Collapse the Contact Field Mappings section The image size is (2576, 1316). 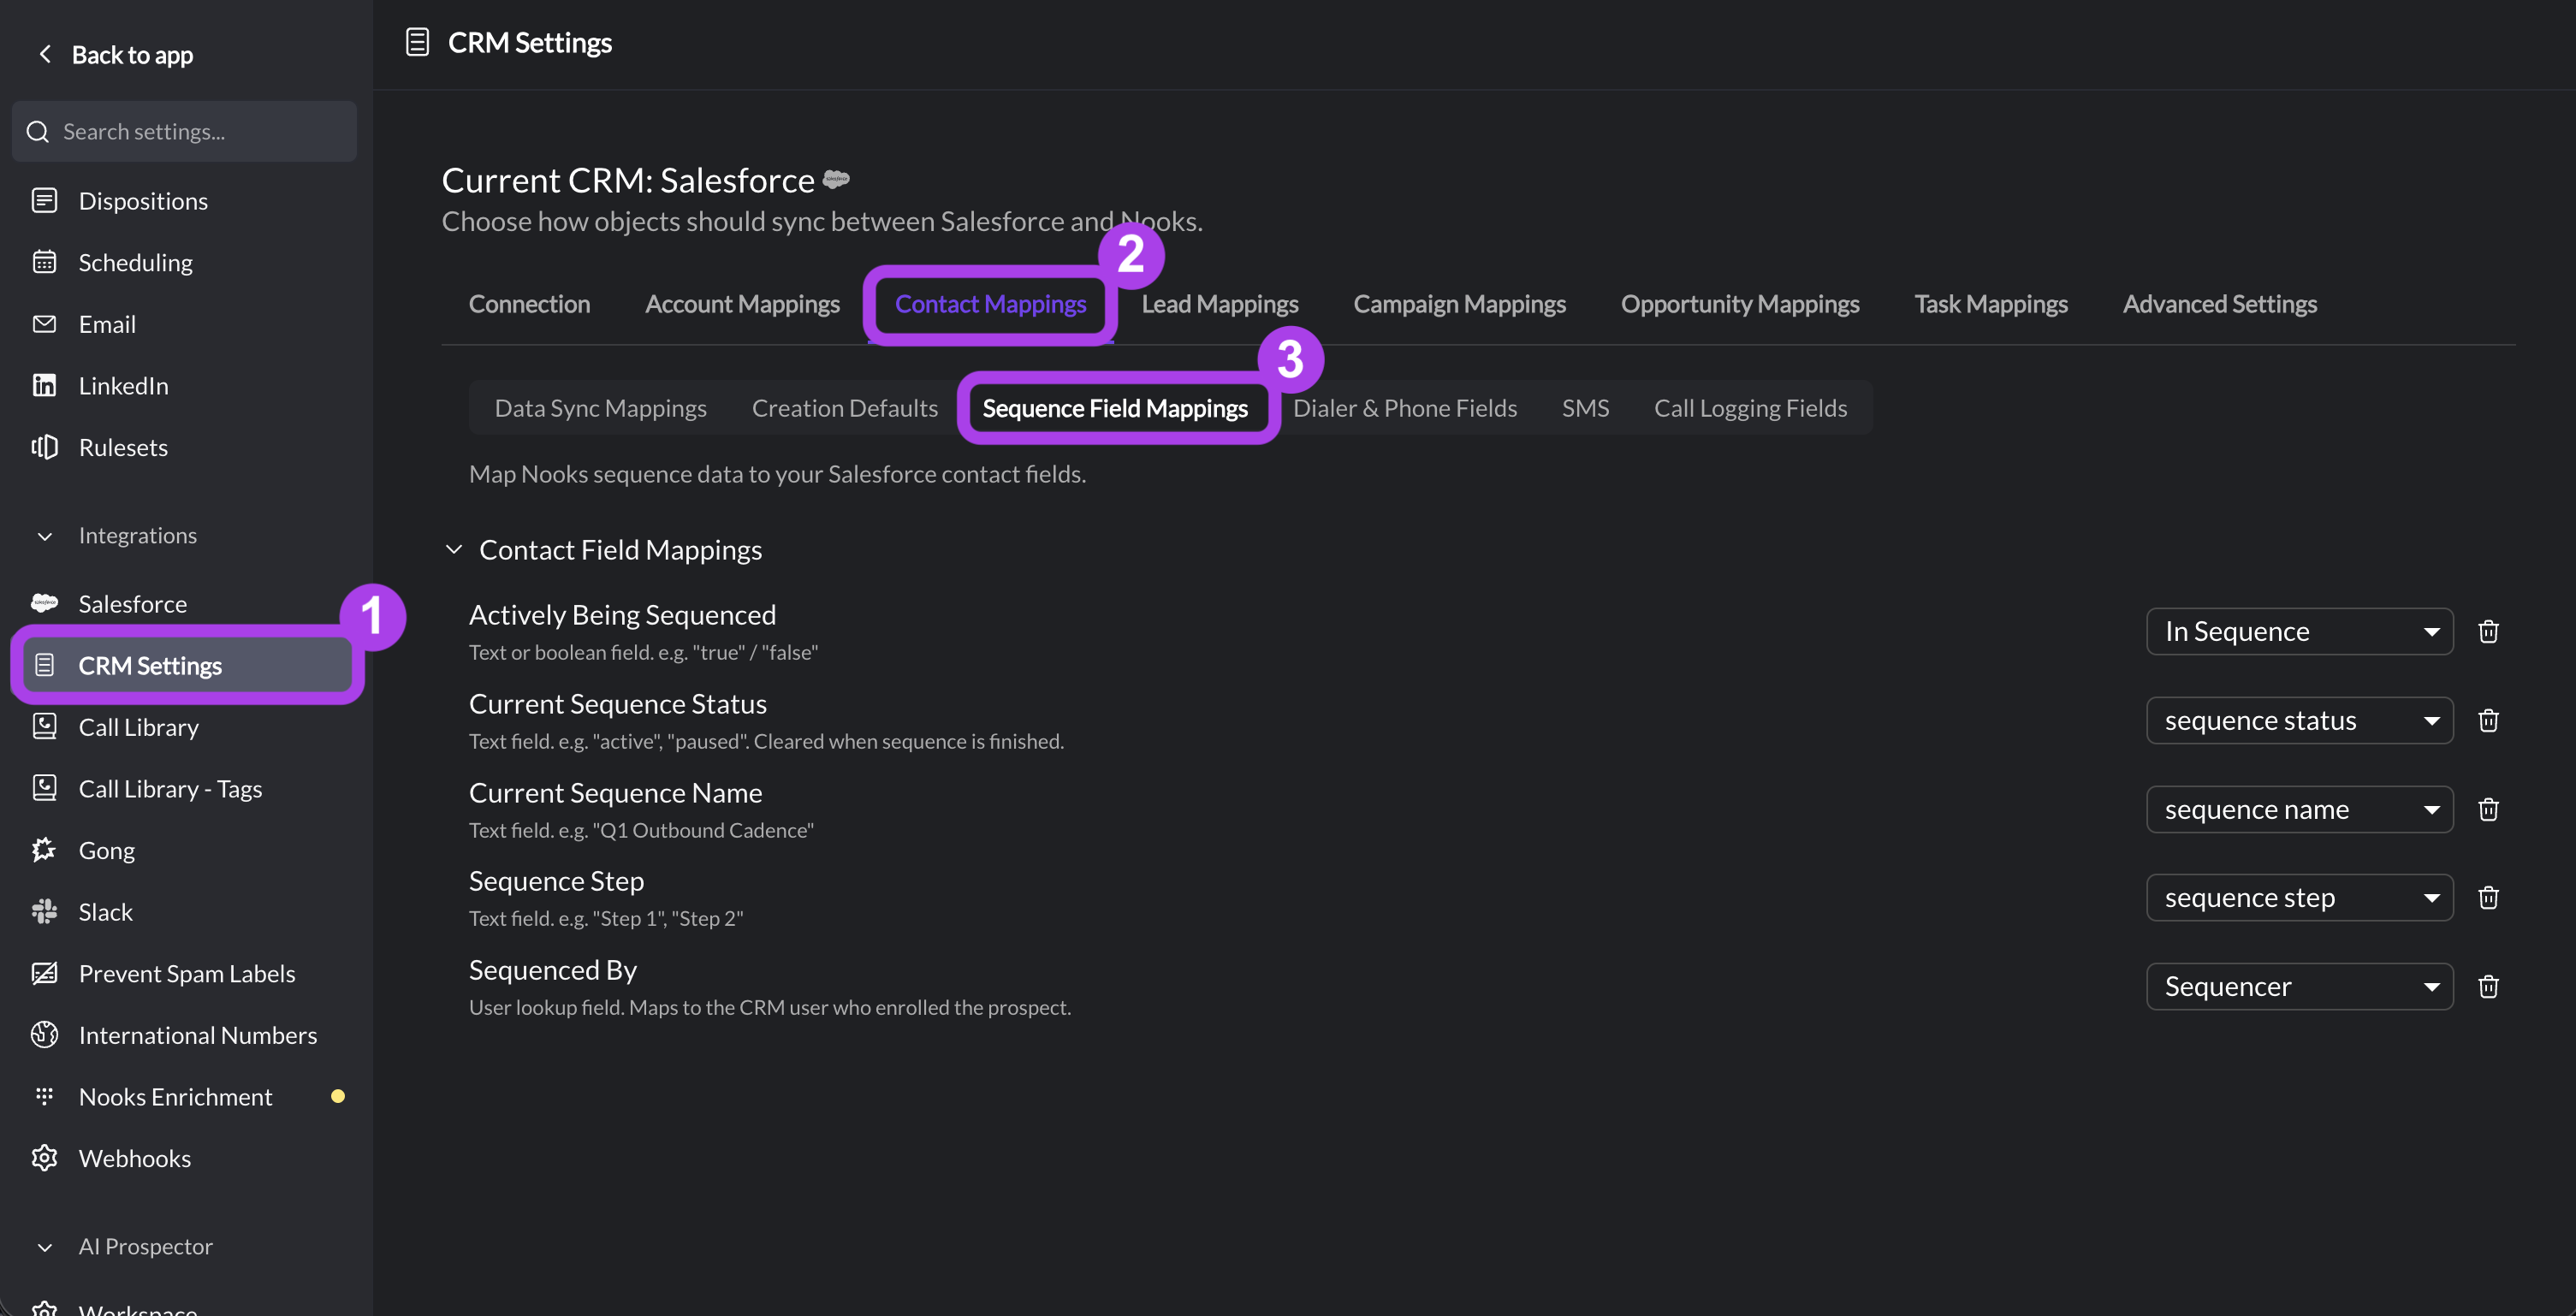[x=454, y=549]
